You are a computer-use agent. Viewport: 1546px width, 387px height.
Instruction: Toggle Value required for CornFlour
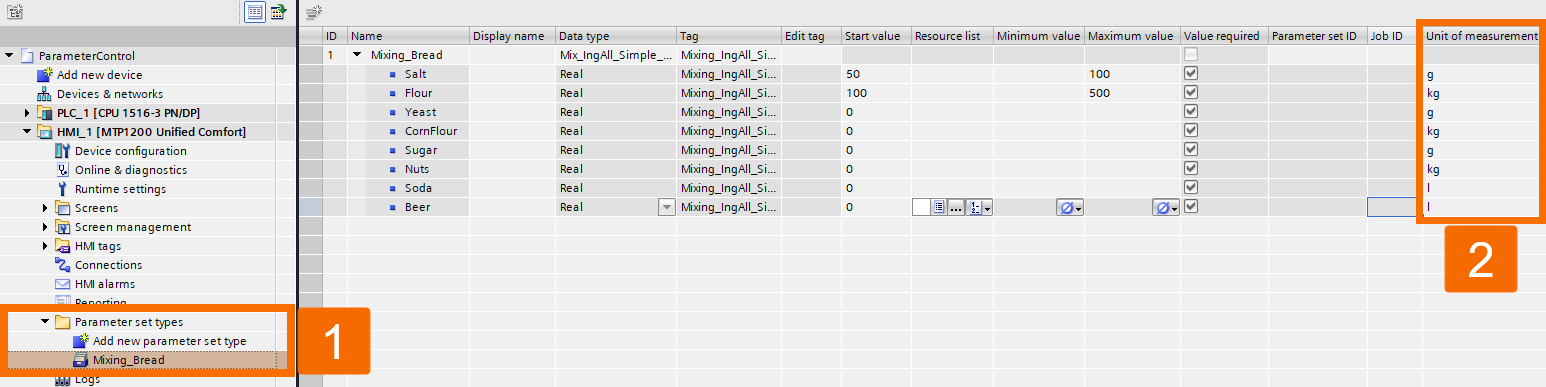(1191, 131)
